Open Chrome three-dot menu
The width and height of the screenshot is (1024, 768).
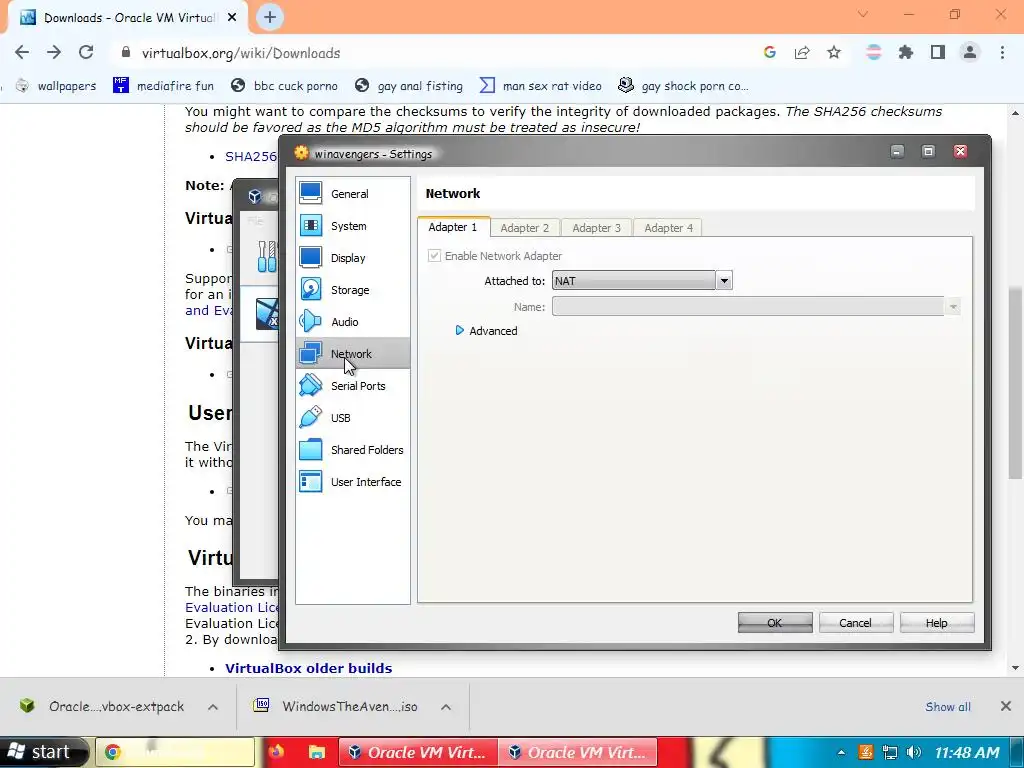point(1002,52)
